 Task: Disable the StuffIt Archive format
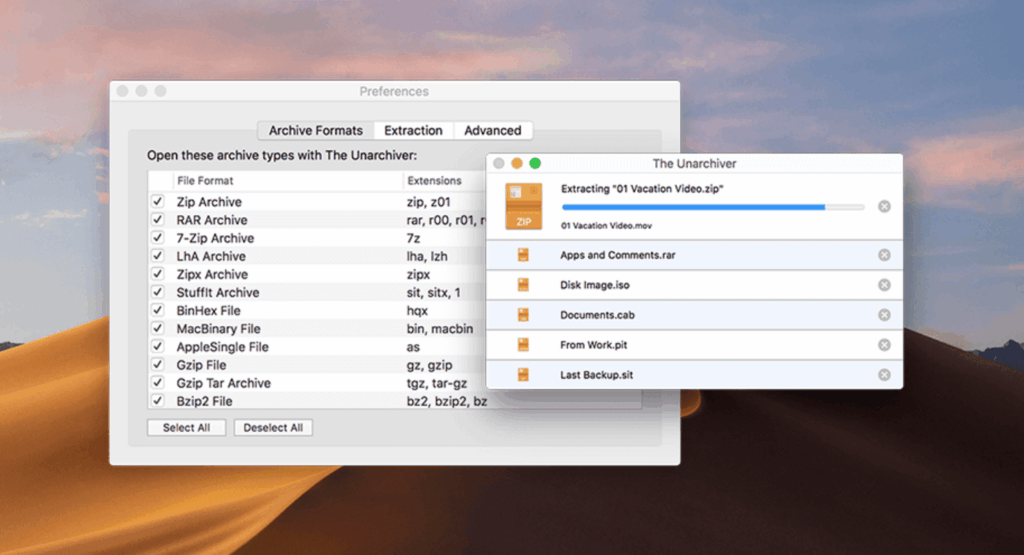157,292
